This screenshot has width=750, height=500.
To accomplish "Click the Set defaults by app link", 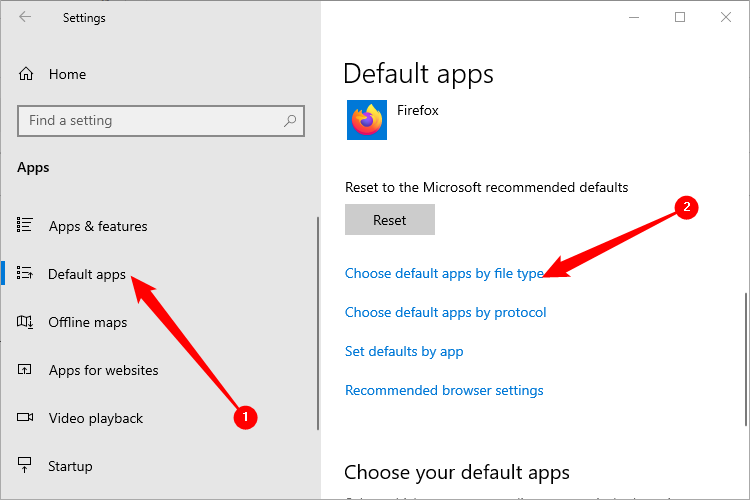I will pyautogui.click(x=404, y=351).
